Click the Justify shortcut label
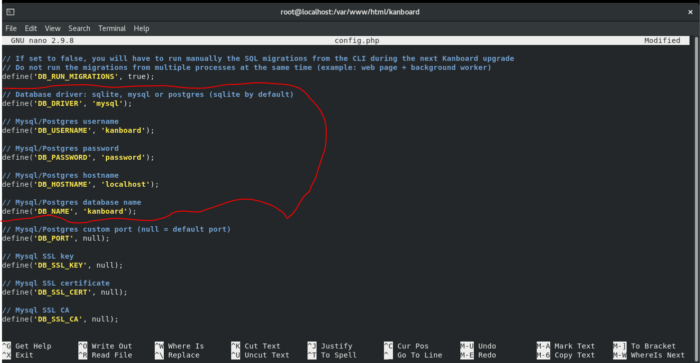Screen dimensions: 700x363 (x=337, y=346)
